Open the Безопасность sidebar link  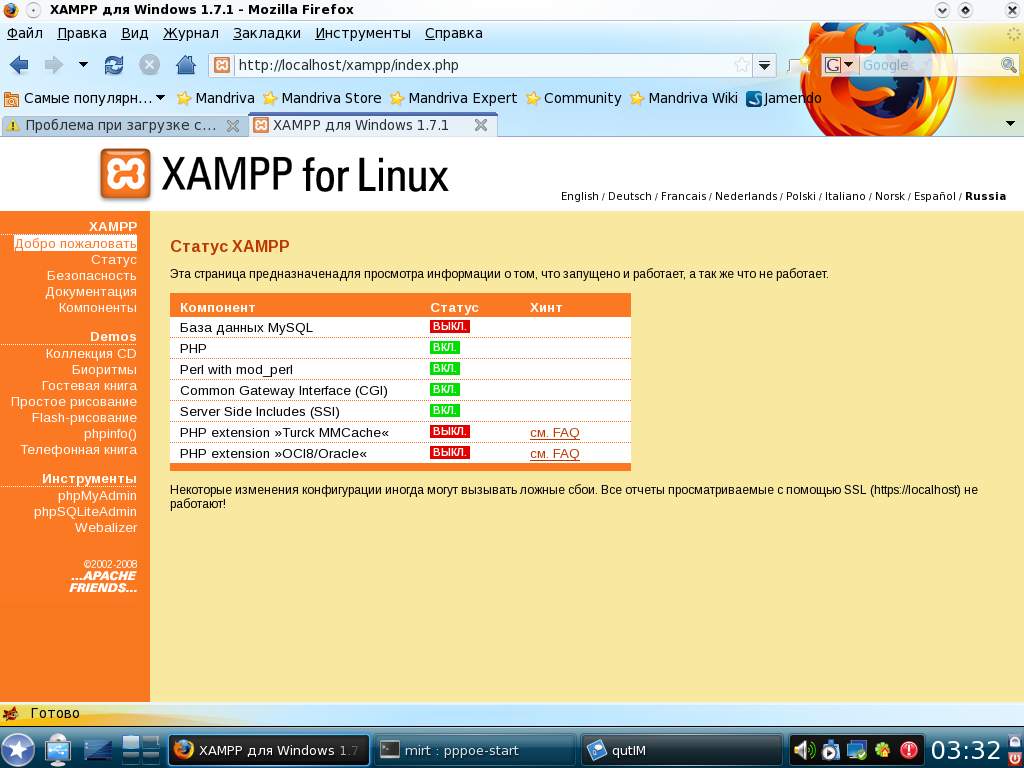91,276
